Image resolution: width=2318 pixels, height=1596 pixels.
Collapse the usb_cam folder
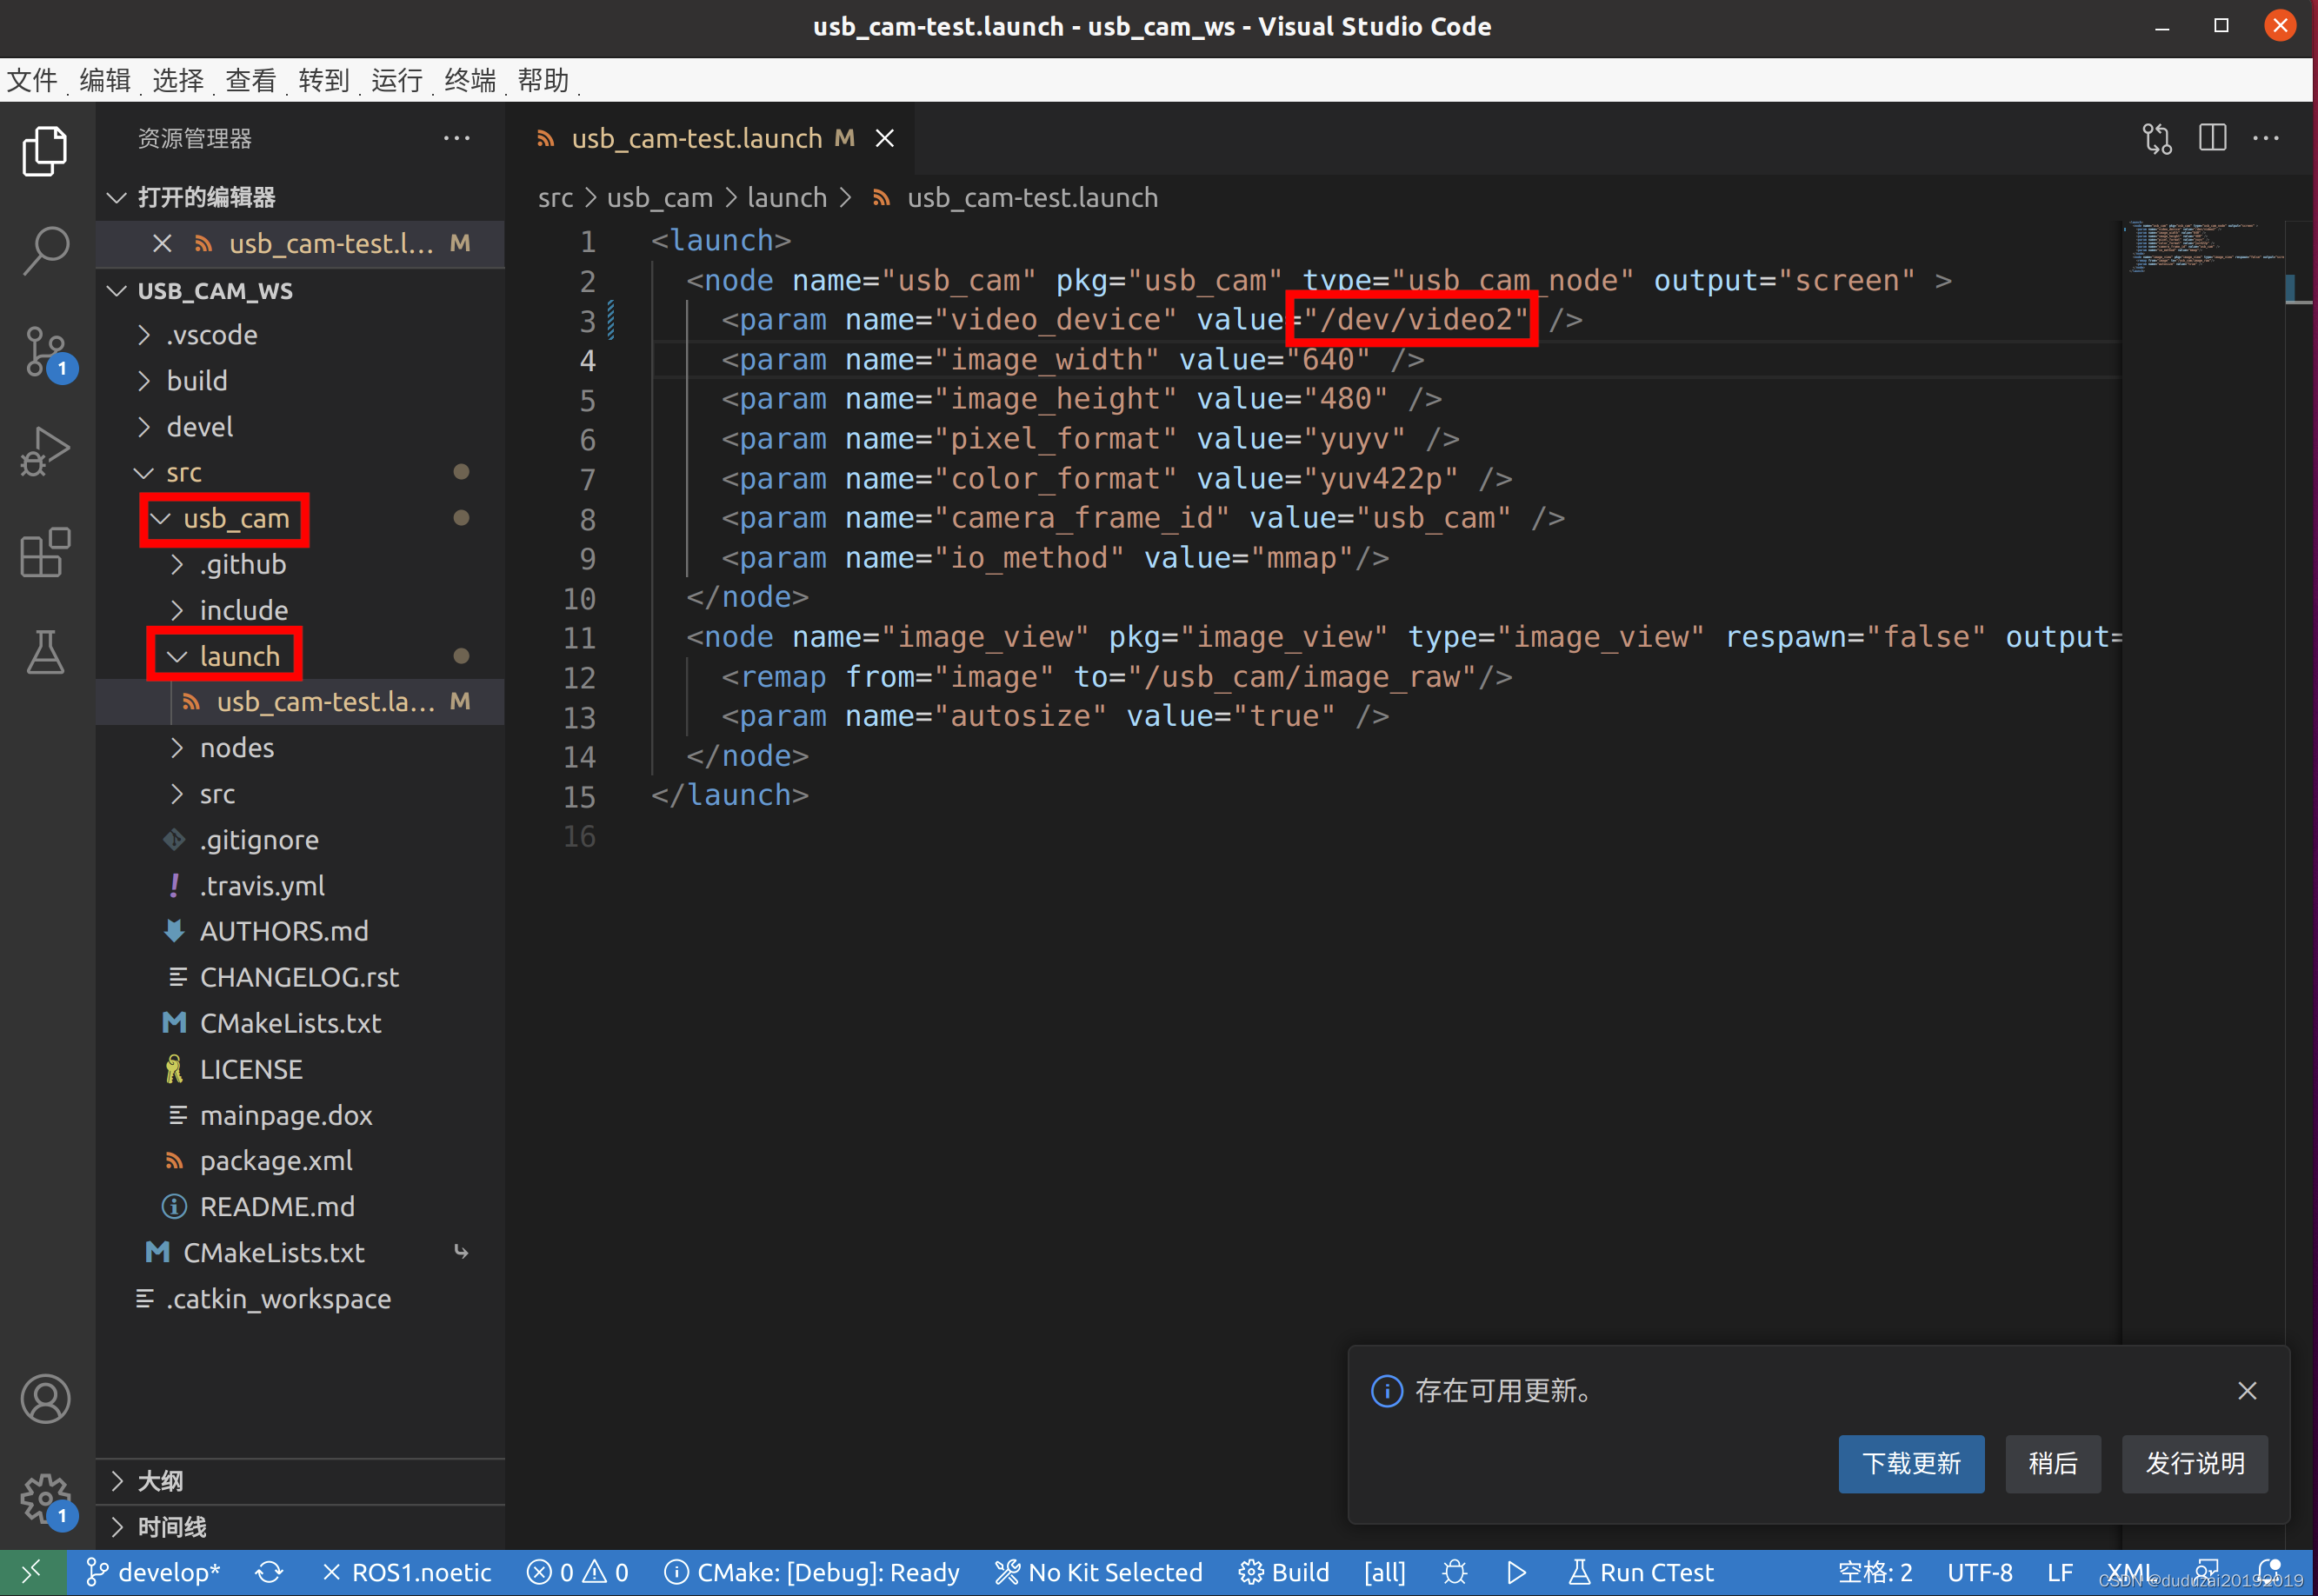[300, 519]
